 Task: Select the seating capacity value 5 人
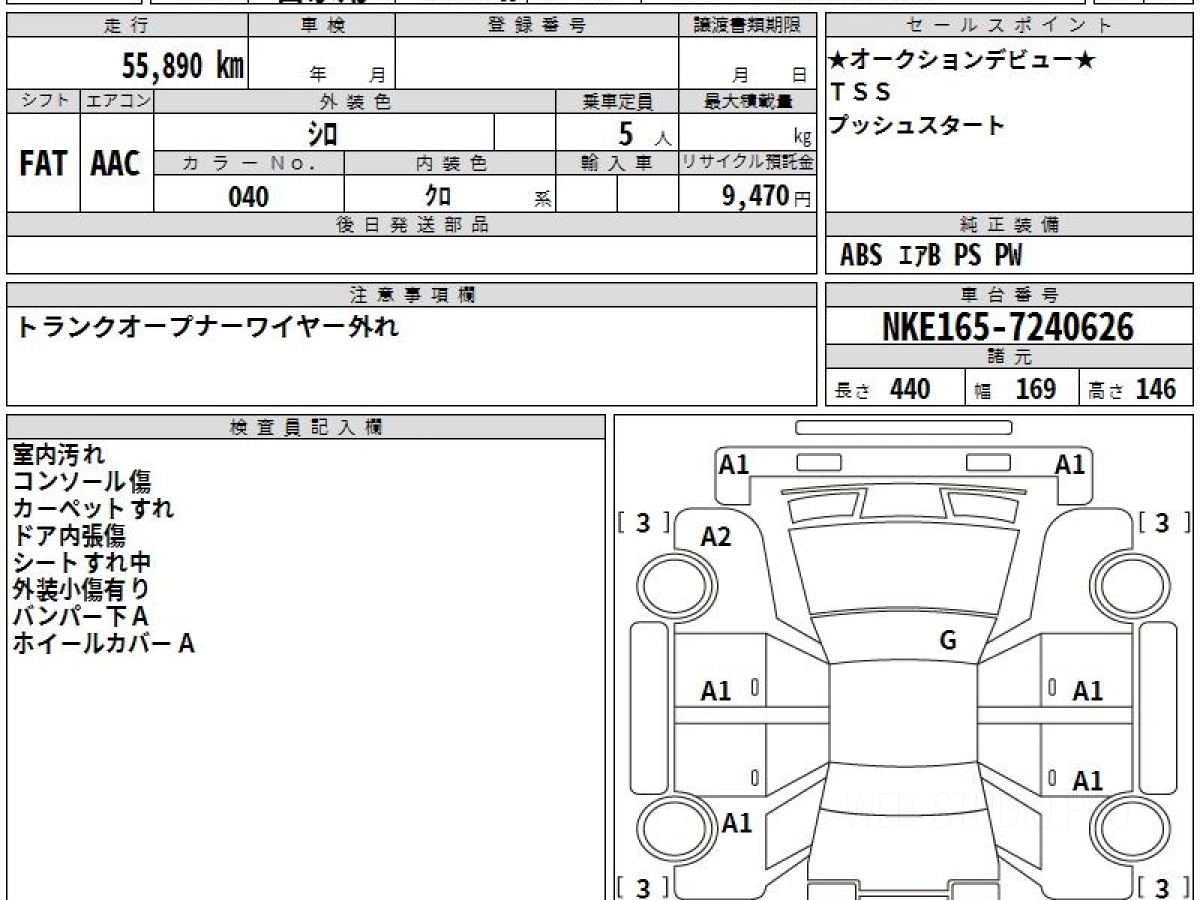[x=644, y=133]
